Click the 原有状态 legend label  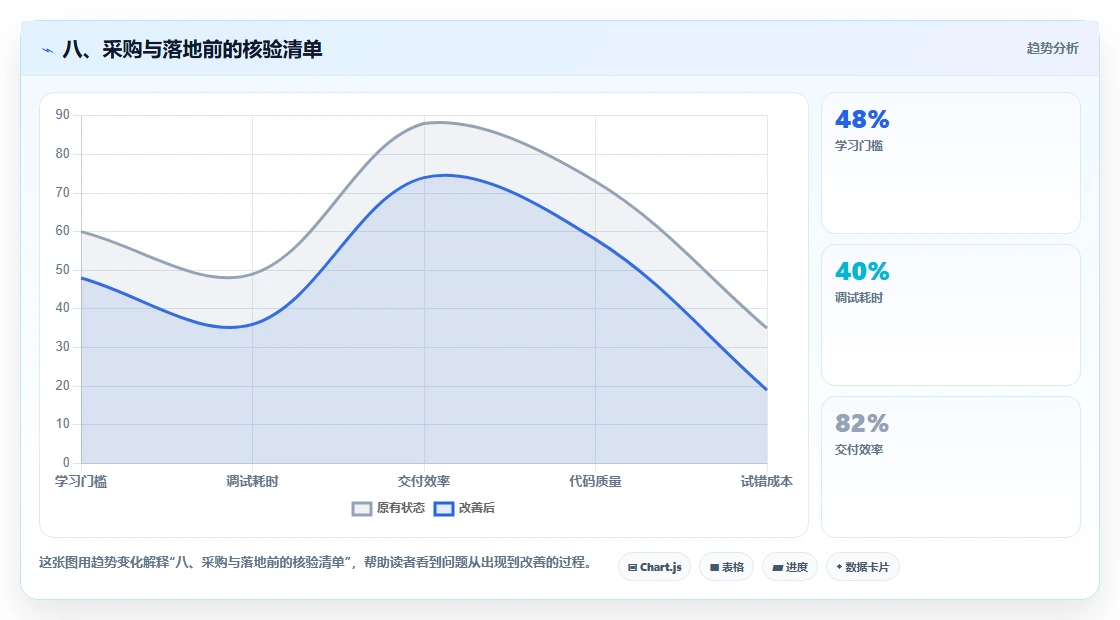tap(401, 508)
